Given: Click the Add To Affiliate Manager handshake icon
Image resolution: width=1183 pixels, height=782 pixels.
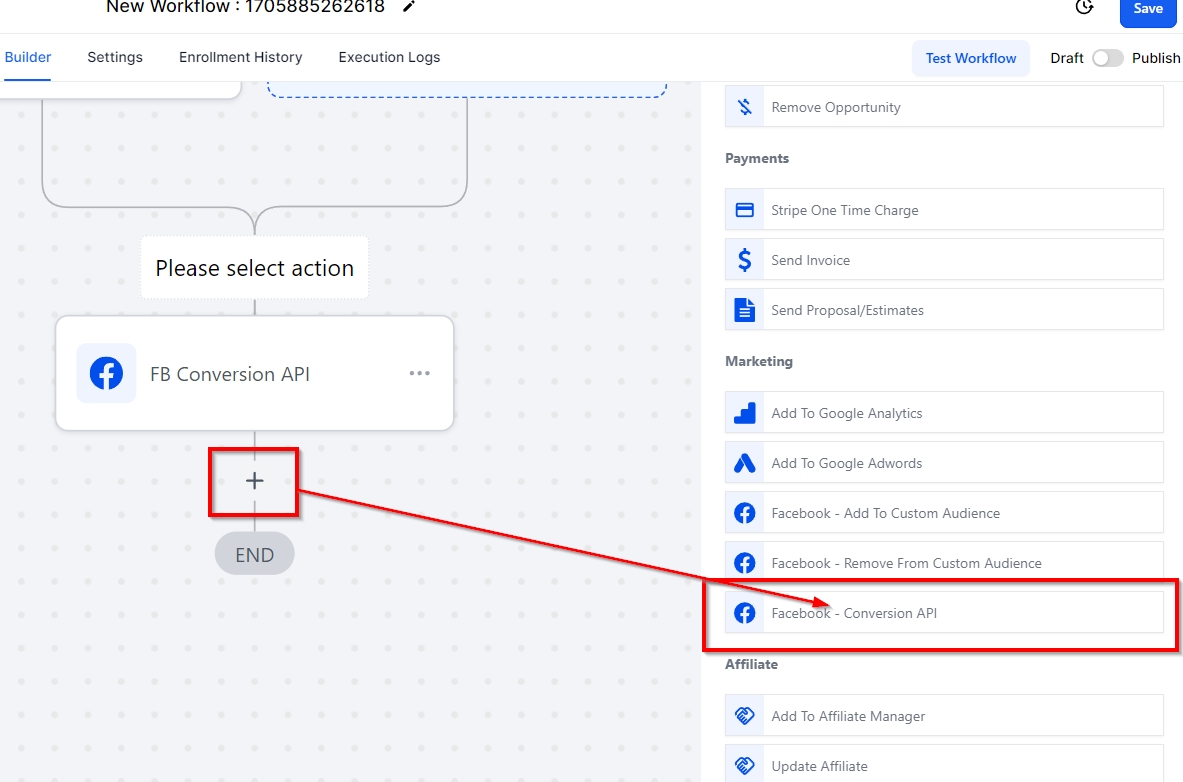Looking at the screenshot, I should [x=745, y=716].
